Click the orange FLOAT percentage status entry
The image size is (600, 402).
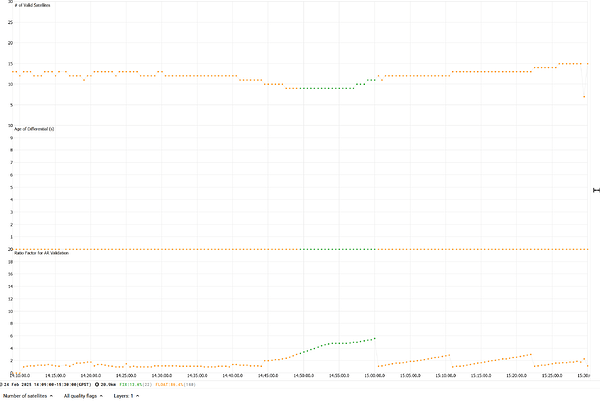pyautogui.click(x=175, y=384)
